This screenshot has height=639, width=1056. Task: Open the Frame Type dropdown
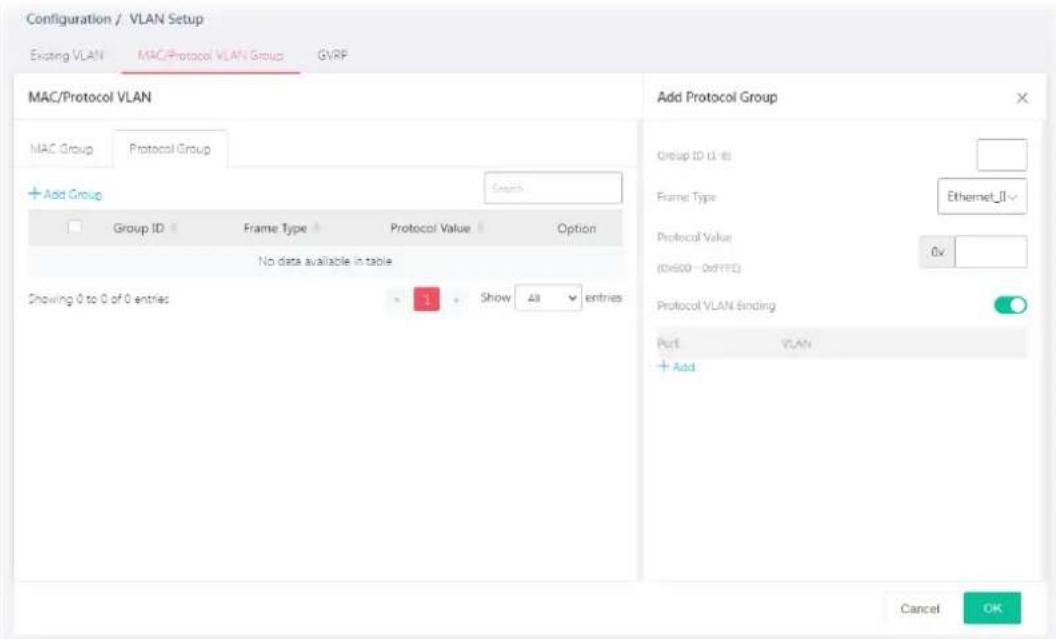click(x=982, y=197)
